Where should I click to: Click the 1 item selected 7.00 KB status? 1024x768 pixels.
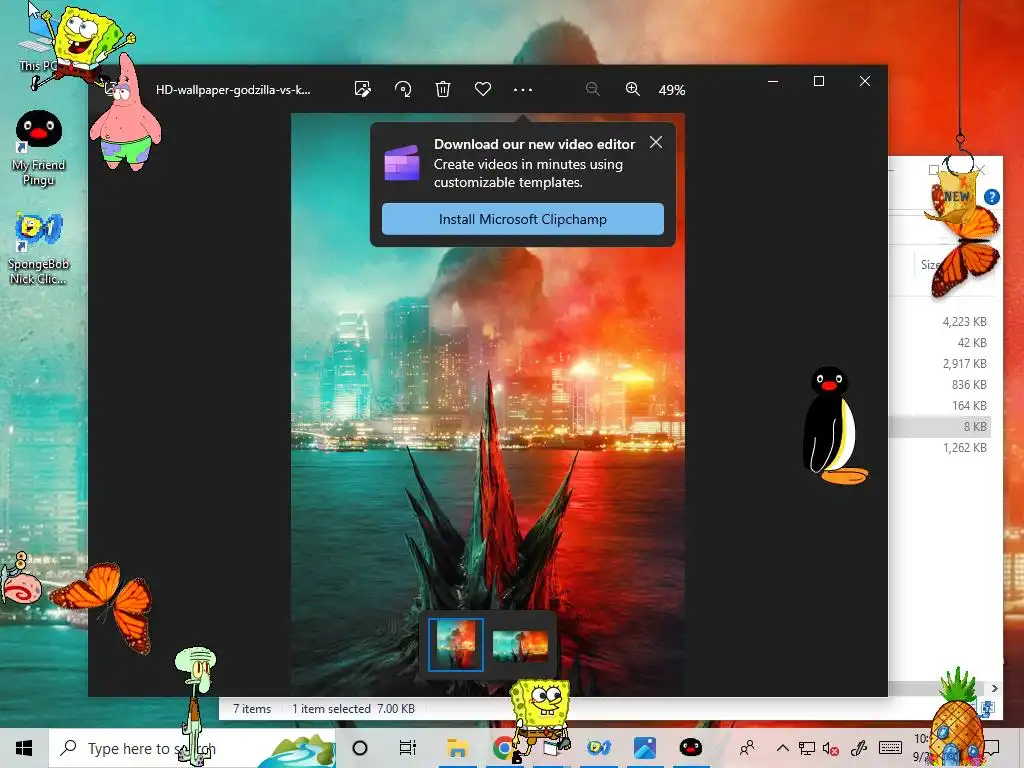tap(353, 709)
